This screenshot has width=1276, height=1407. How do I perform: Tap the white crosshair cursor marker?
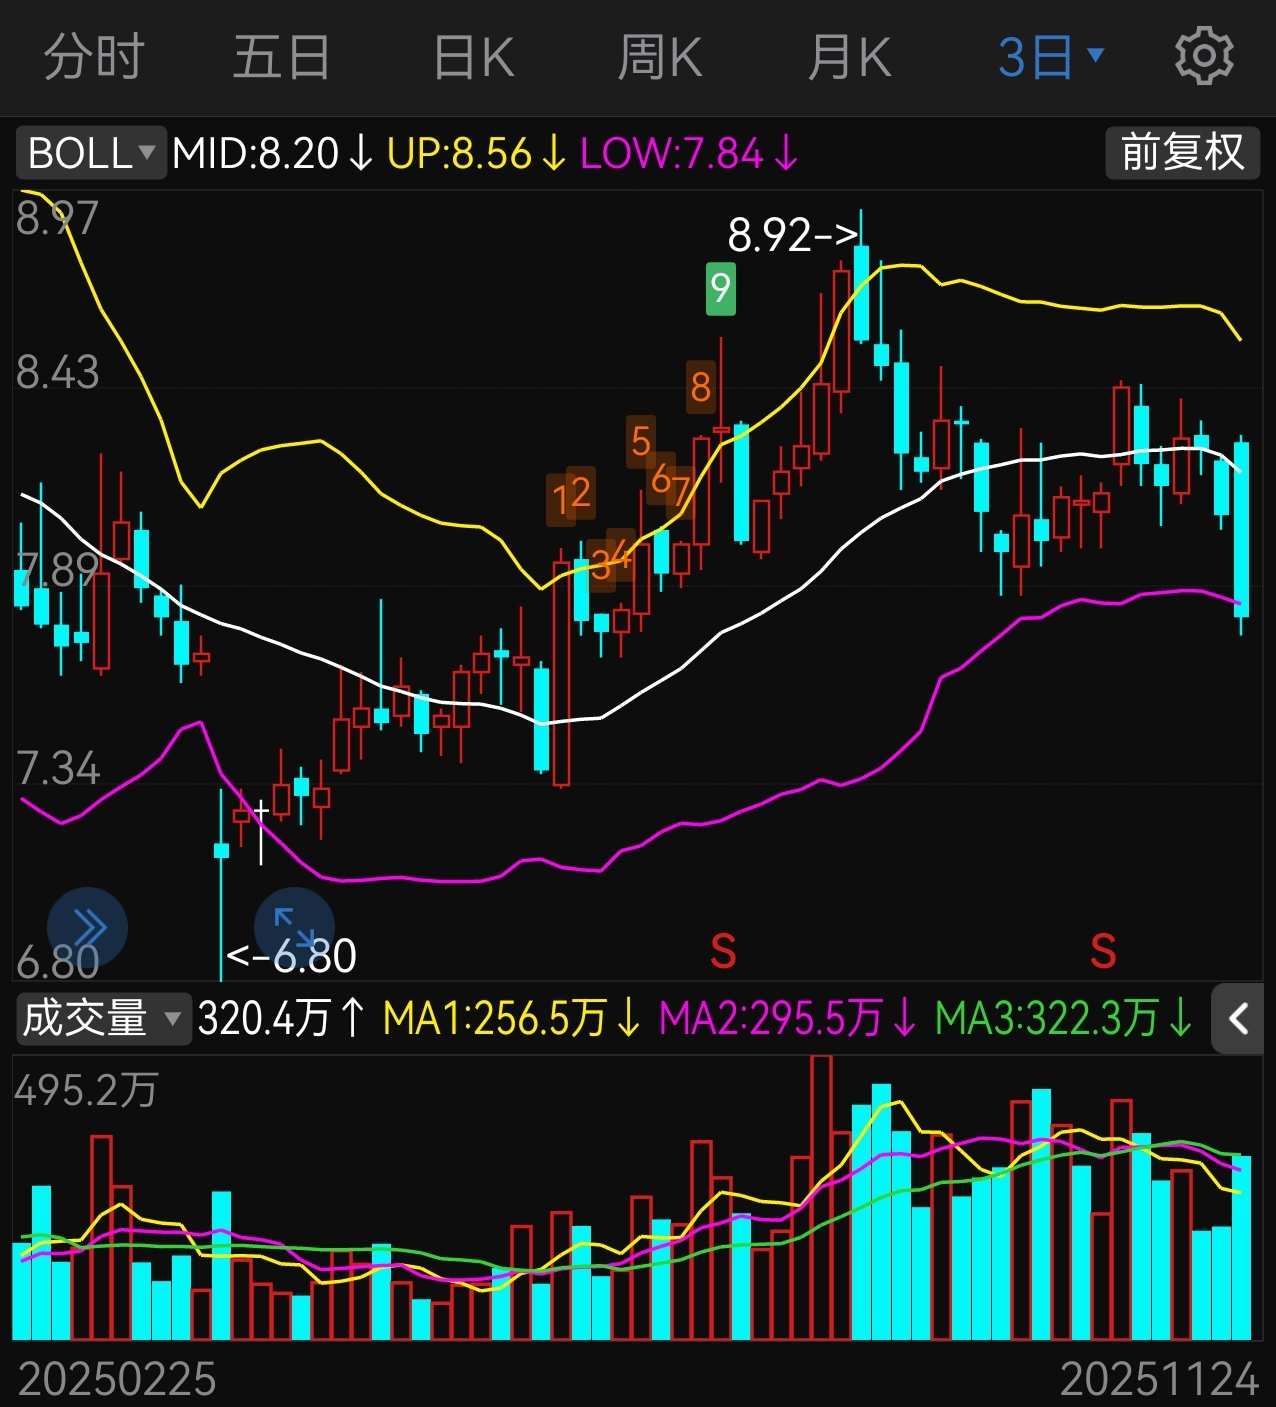[261, 832]
